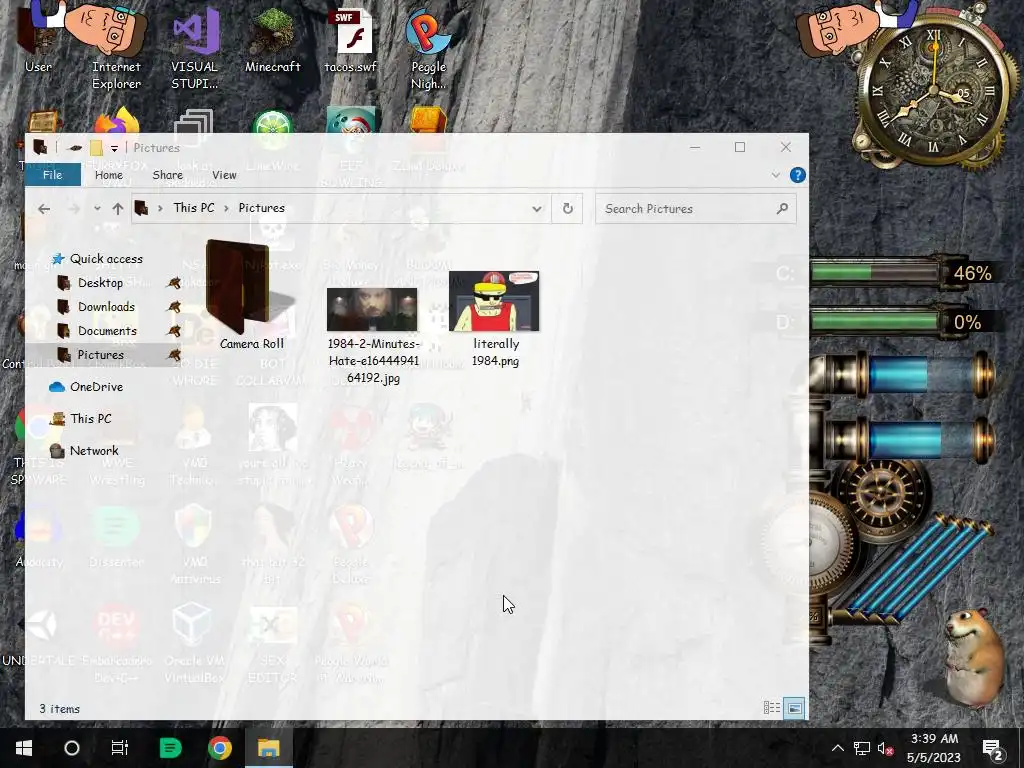Click the forward navigation arrow
Viewport: 1024px width, 768px height.
74,209
